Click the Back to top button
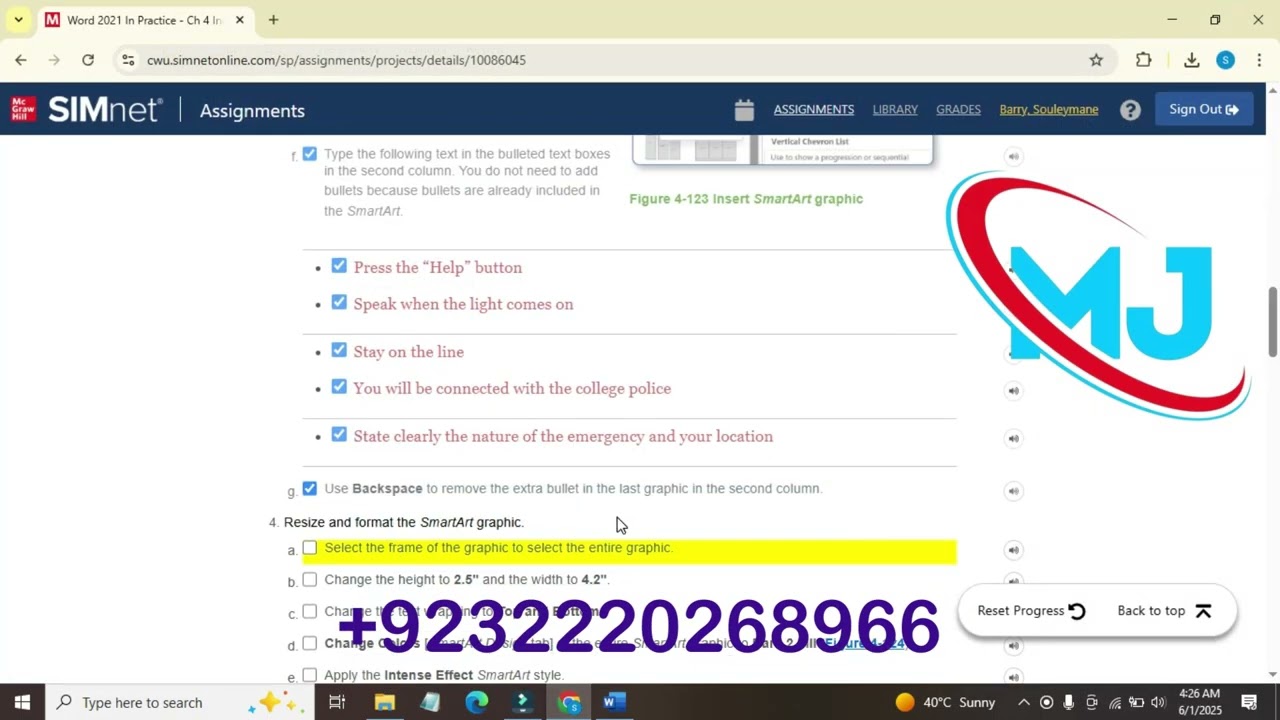Screen dimensions: 1280x720 (1164, 611)
